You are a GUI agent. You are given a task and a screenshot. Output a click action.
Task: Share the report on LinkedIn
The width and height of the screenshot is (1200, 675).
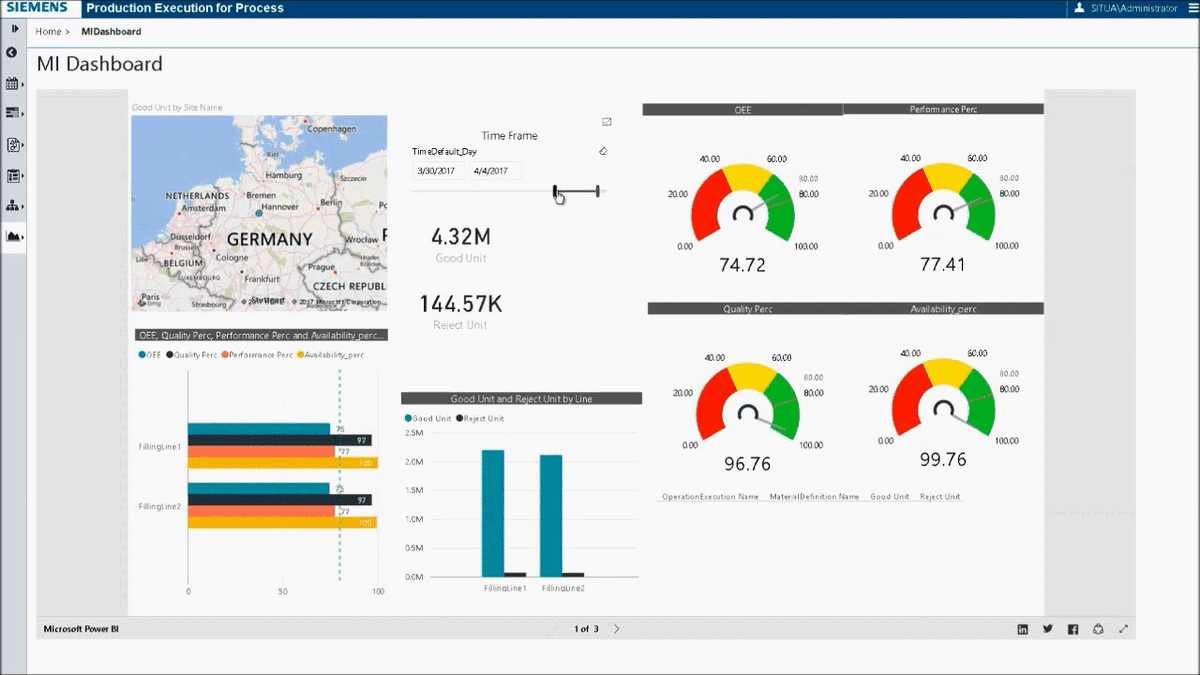coord(1022,629)
